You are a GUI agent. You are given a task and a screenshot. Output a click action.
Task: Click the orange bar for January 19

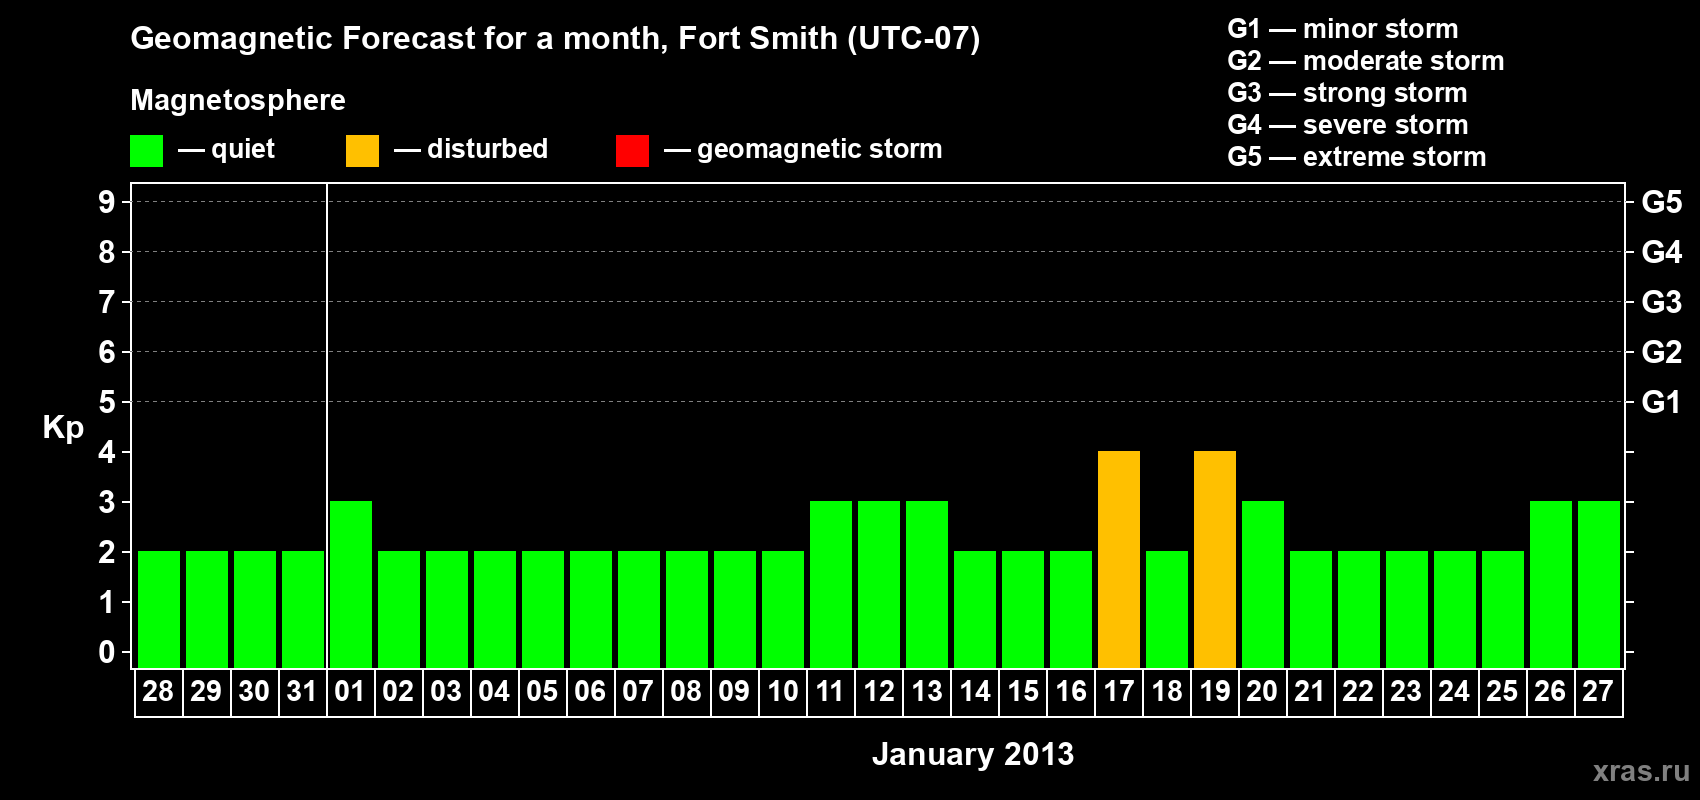1215,560
